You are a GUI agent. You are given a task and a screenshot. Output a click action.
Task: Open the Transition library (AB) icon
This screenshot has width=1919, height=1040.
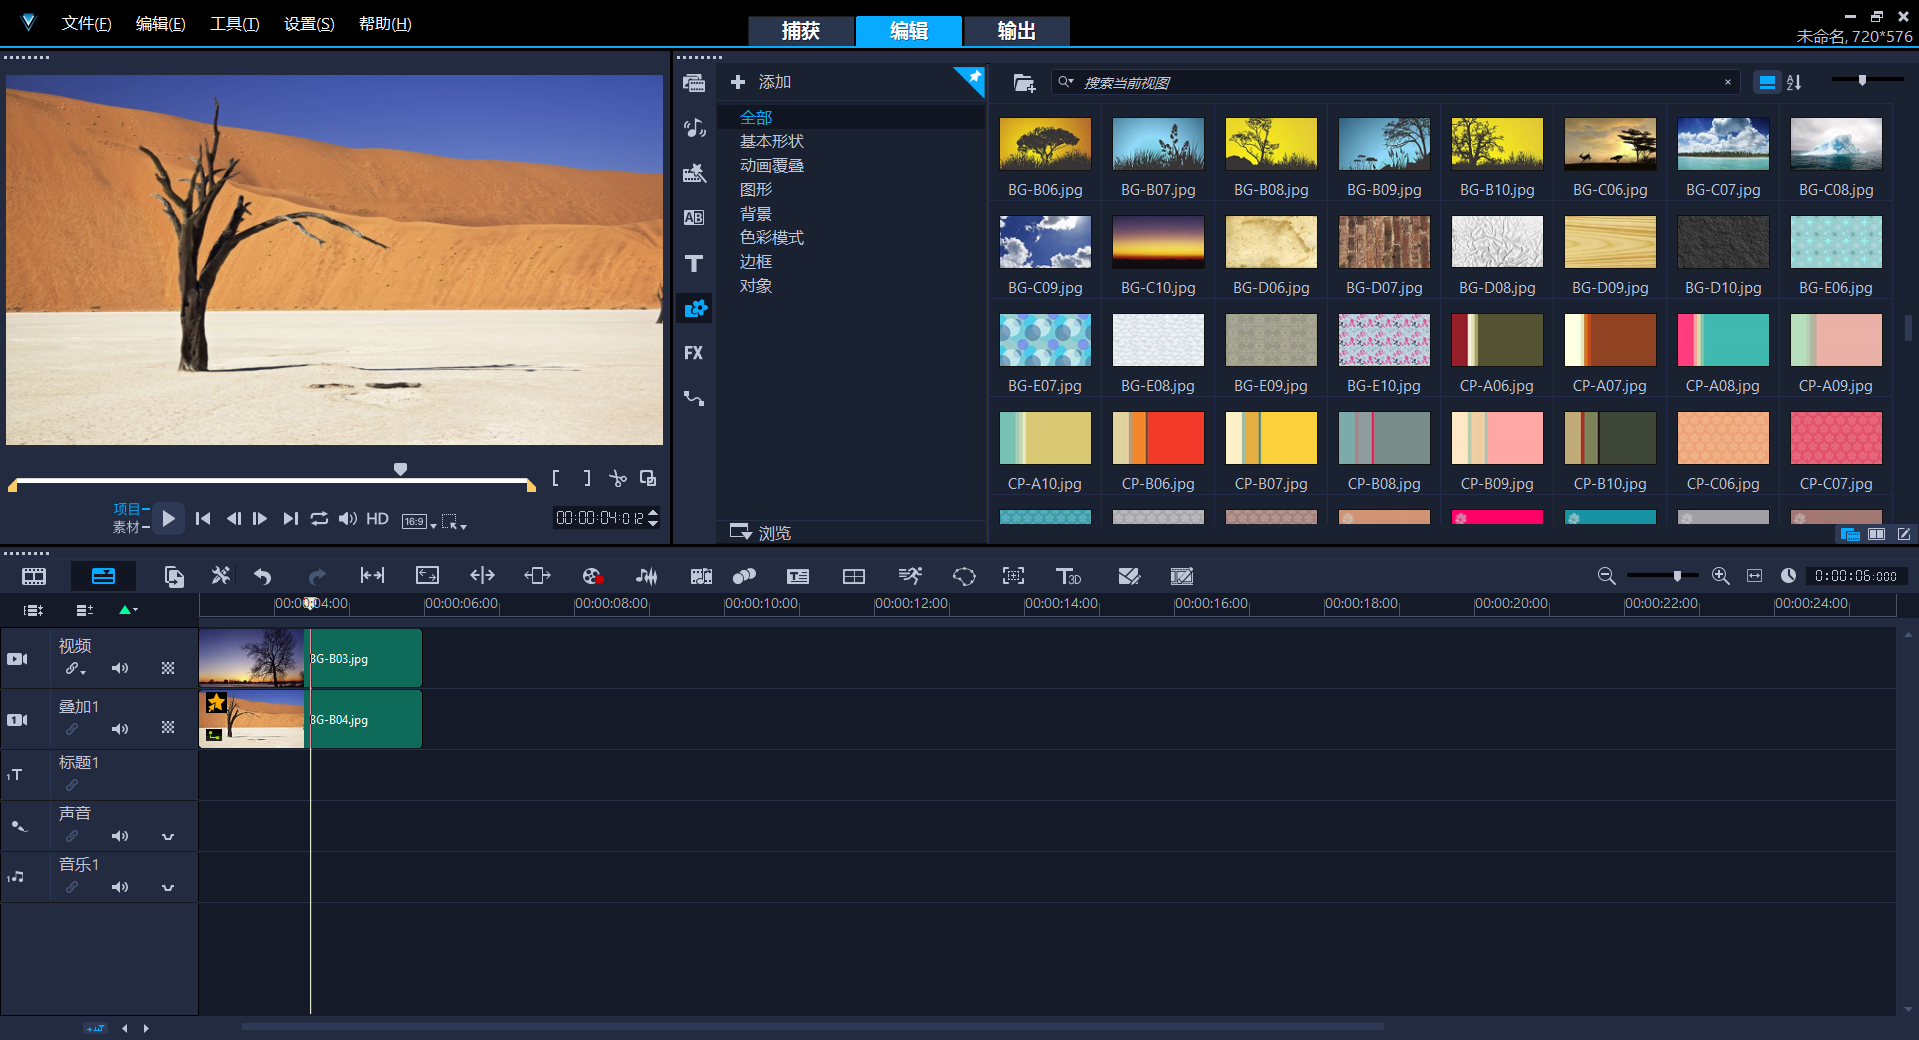point(694,218)
